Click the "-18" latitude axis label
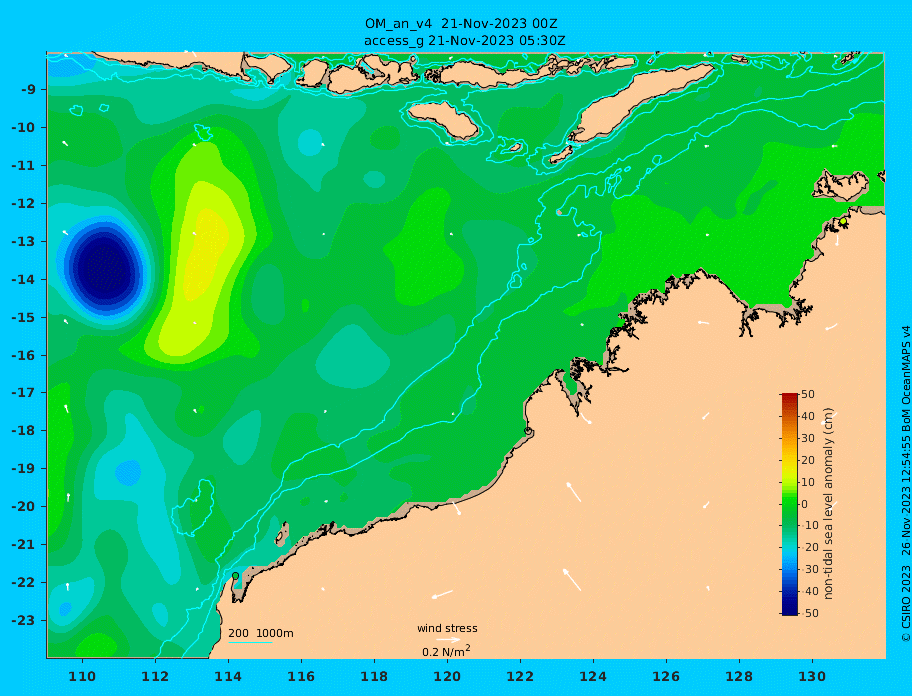The height and width of the screenshot is (696, 912). click(x=24, y=430)
